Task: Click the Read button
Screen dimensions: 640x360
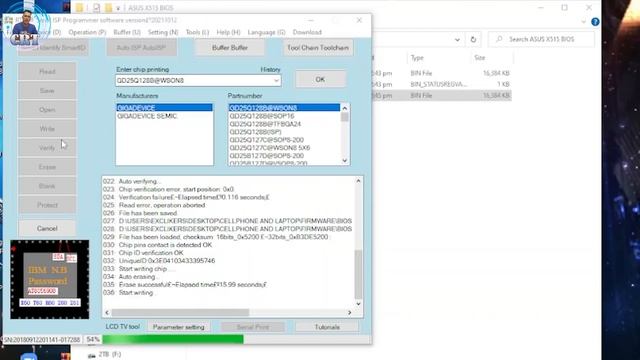Action: (47, 71)
